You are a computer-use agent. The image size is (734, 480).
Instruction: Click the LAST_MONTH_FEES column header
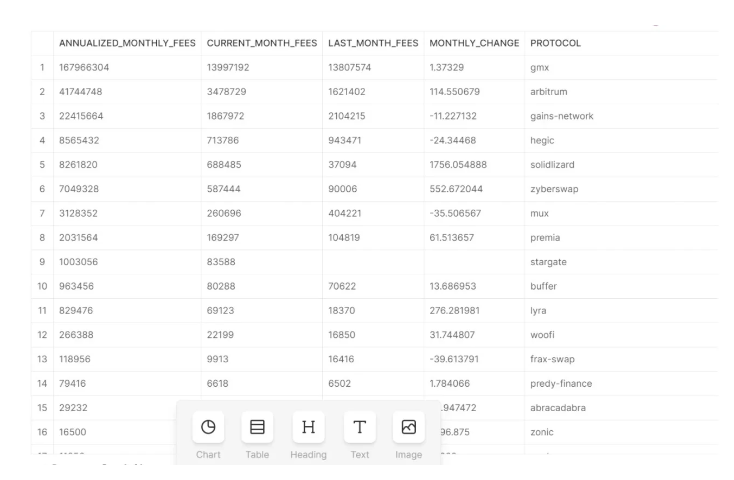(x=373, y=43)
